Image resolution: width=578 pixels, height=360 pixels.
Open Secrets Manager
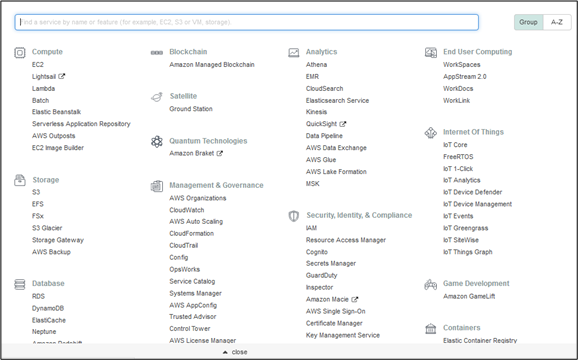pos(331,263)
